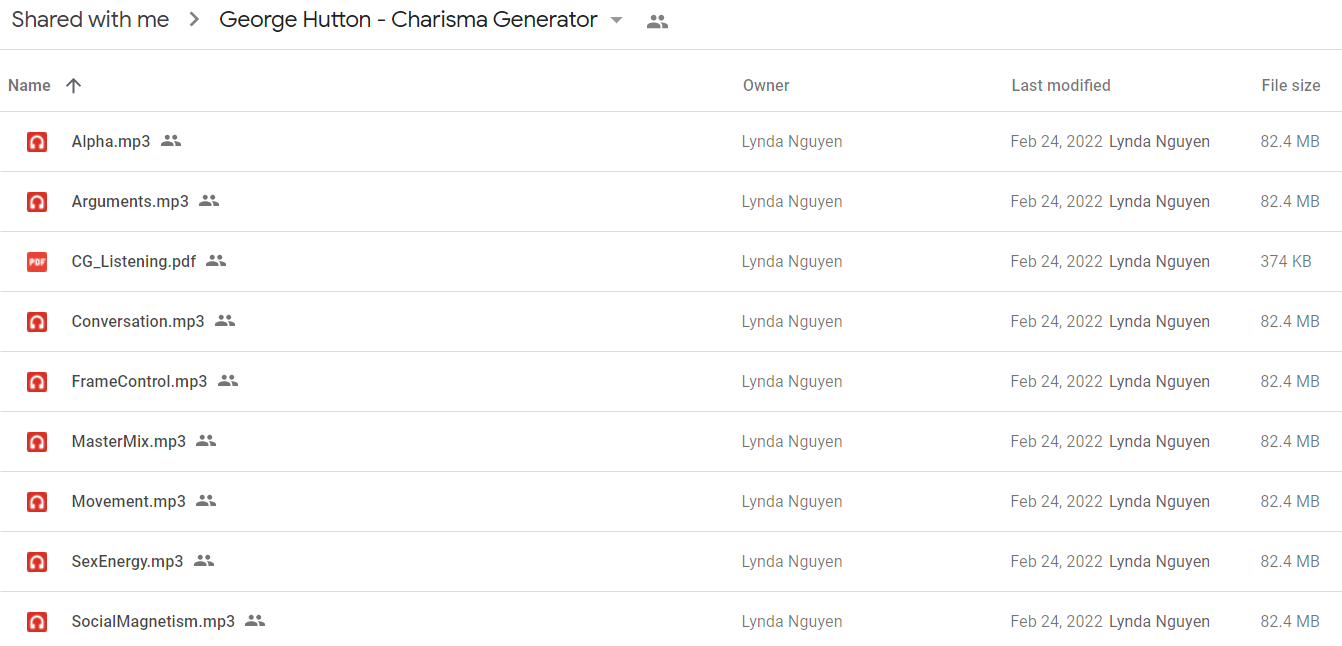Open the folder name dropdown arrow
1342x646 pixels.
coord(616,20)
